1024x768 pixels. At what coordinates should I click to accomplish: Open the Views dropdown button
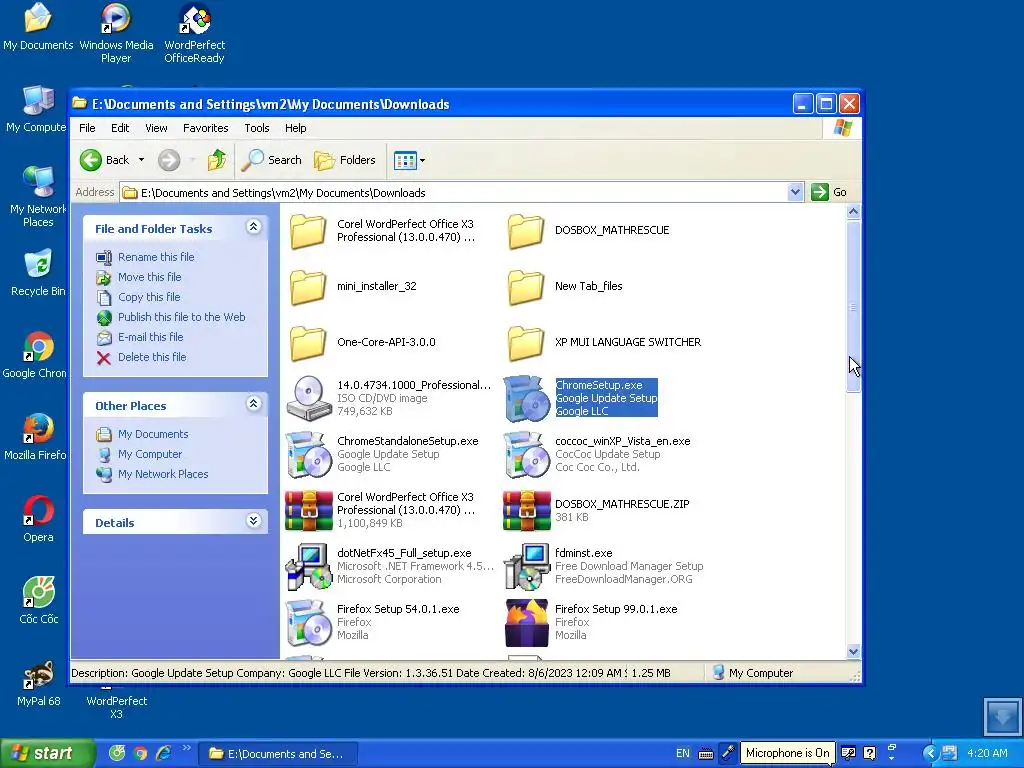coord(409,160)
